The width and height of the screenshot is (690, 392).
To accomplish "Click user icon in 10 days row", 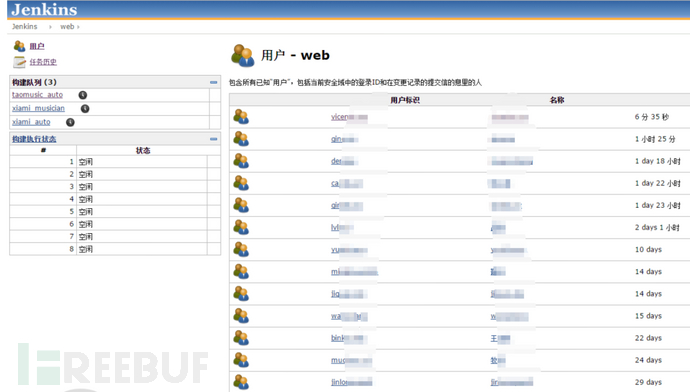I will (x=241, y=249).
